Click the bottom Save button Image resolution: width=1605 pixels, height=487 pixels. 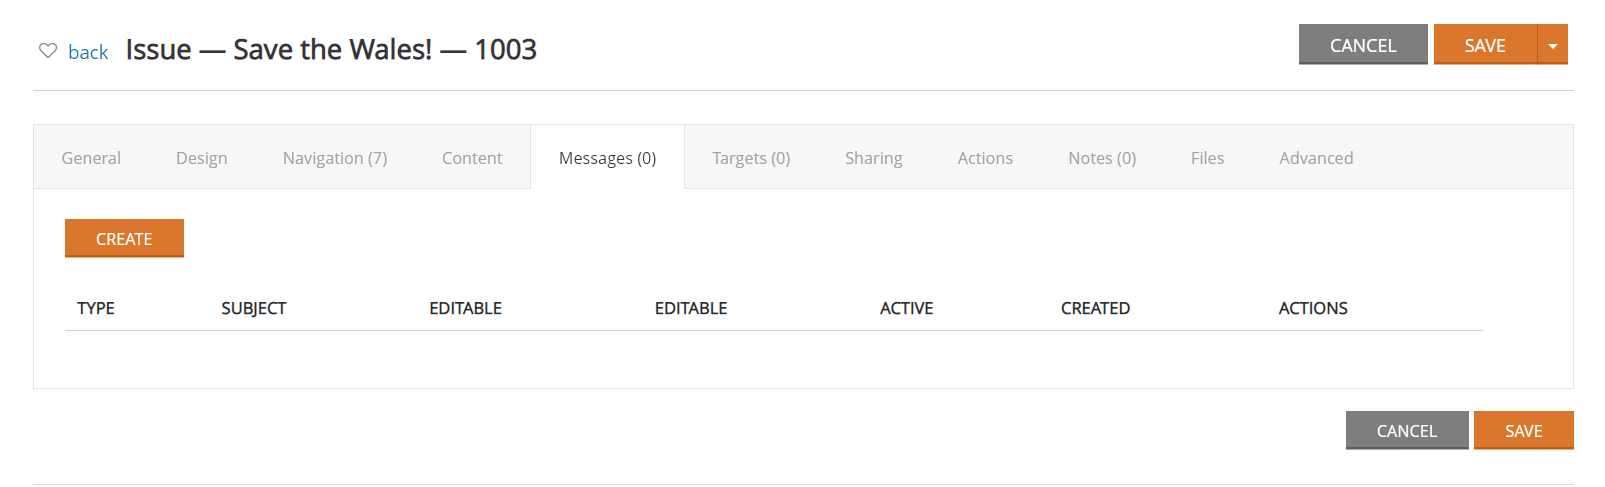pyautogui.click(x=1524, y=431)
